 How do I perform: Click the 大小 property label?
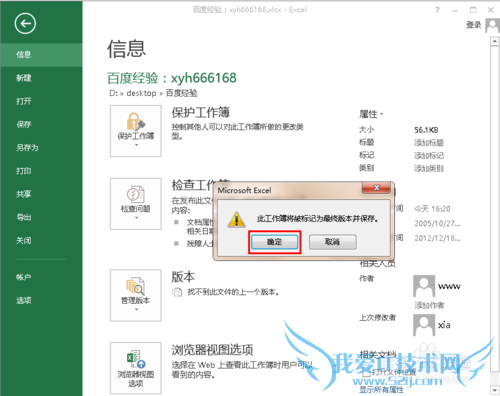pyautogui.click(x=366, y=130)
